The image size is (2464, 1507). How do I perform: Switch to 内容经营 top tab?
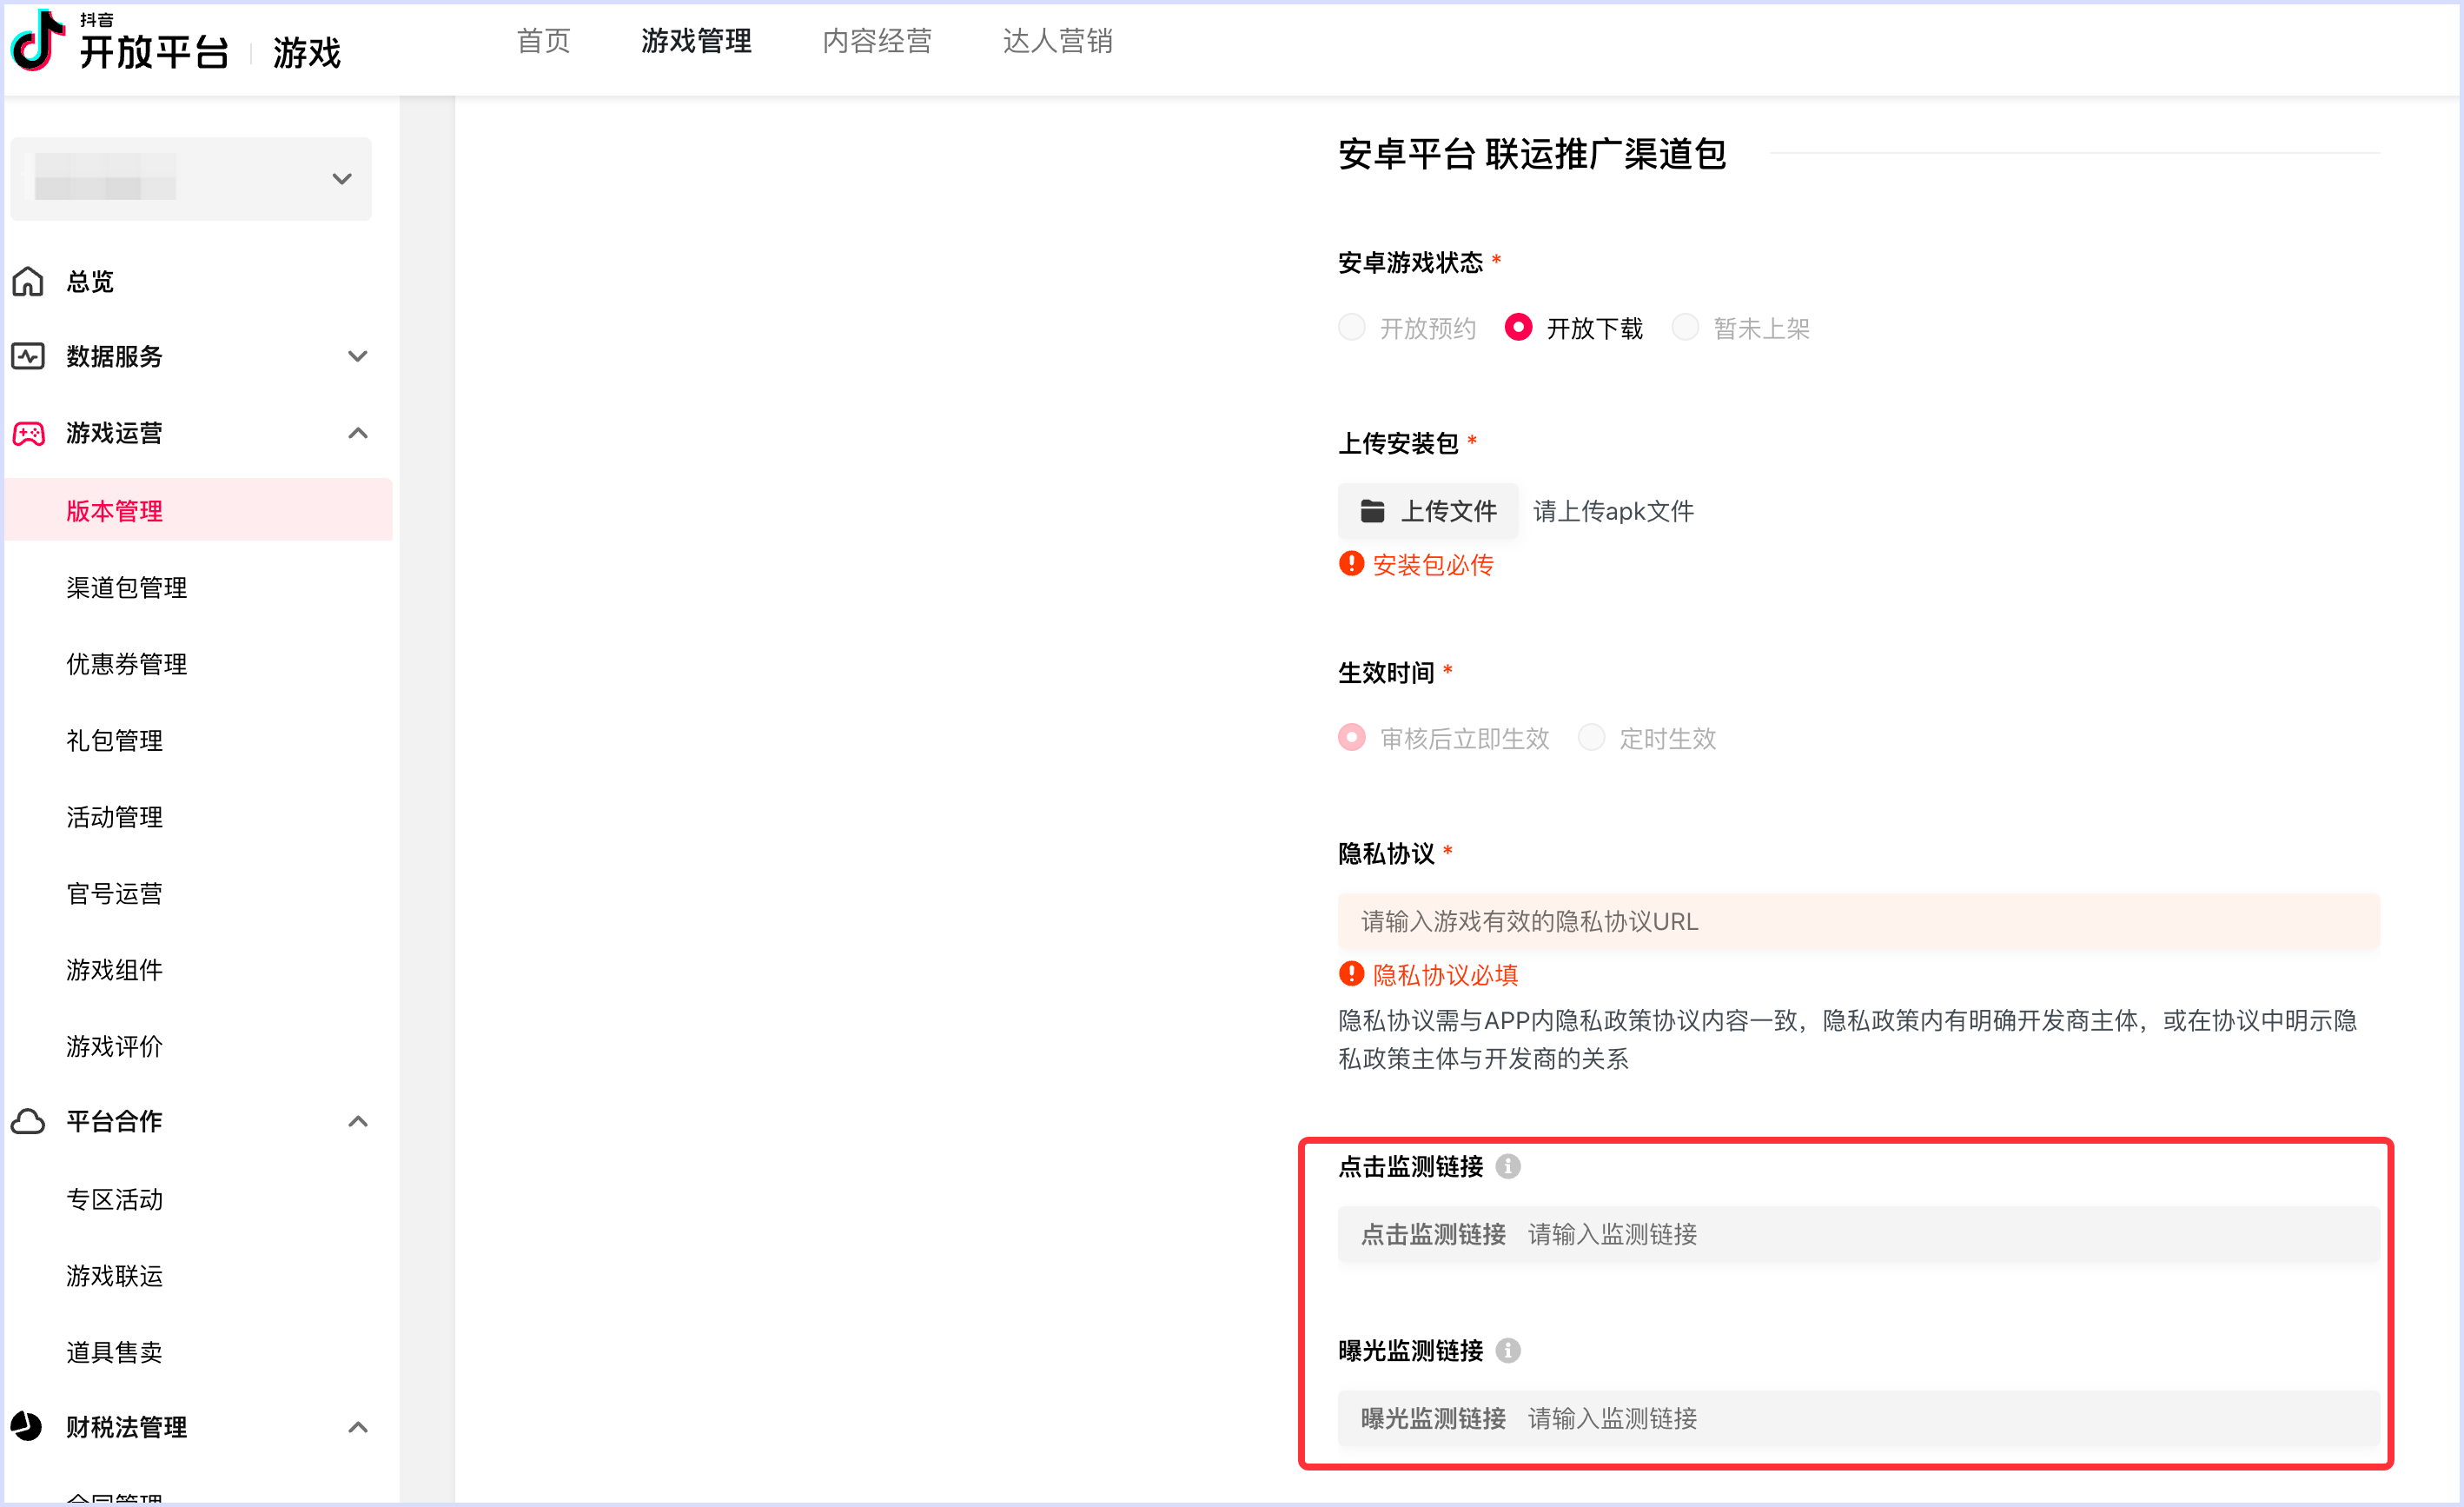coord(878,41)
